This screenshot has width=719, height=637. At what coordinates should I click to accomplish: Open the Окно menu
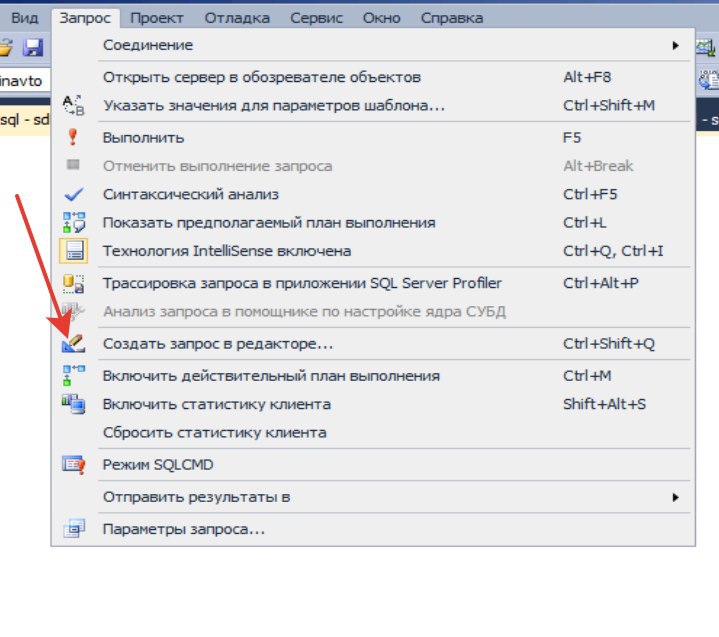(x=382, y=18)
